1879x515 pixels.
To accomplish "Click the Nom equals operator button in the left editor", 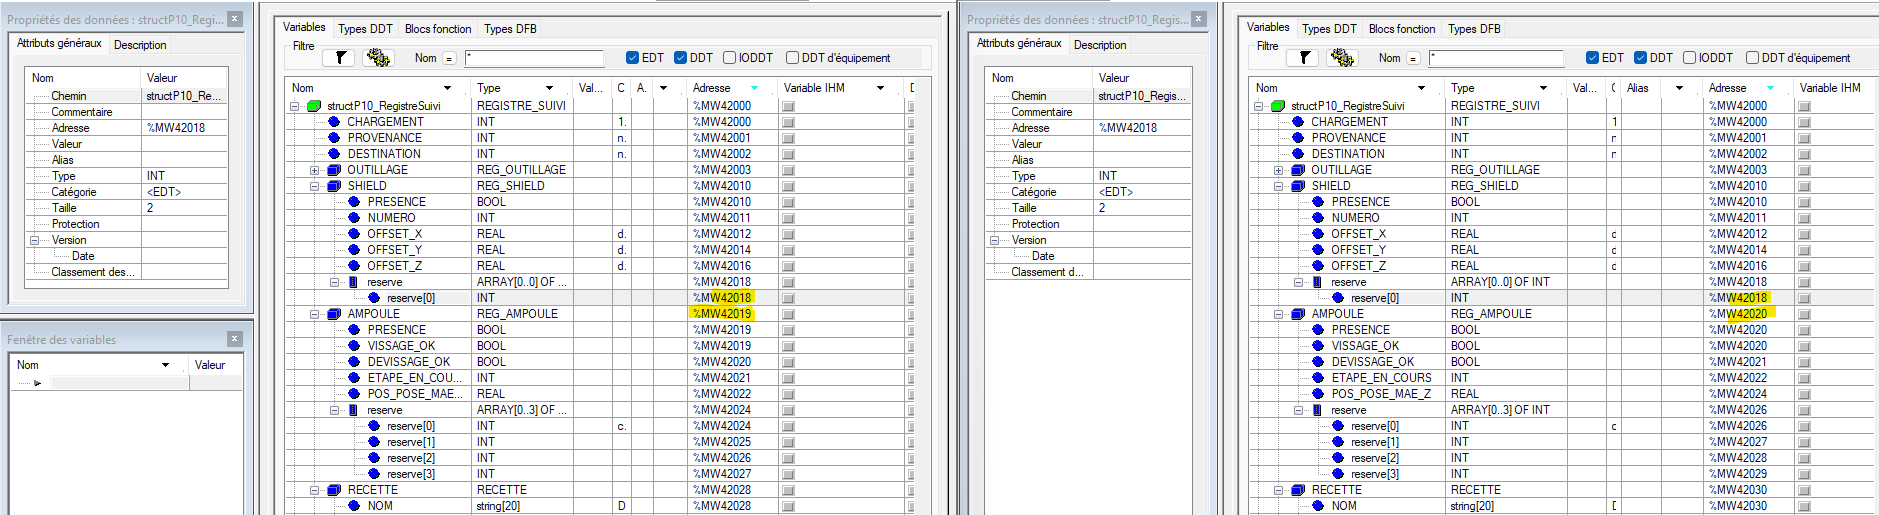I will click(449, 58).
